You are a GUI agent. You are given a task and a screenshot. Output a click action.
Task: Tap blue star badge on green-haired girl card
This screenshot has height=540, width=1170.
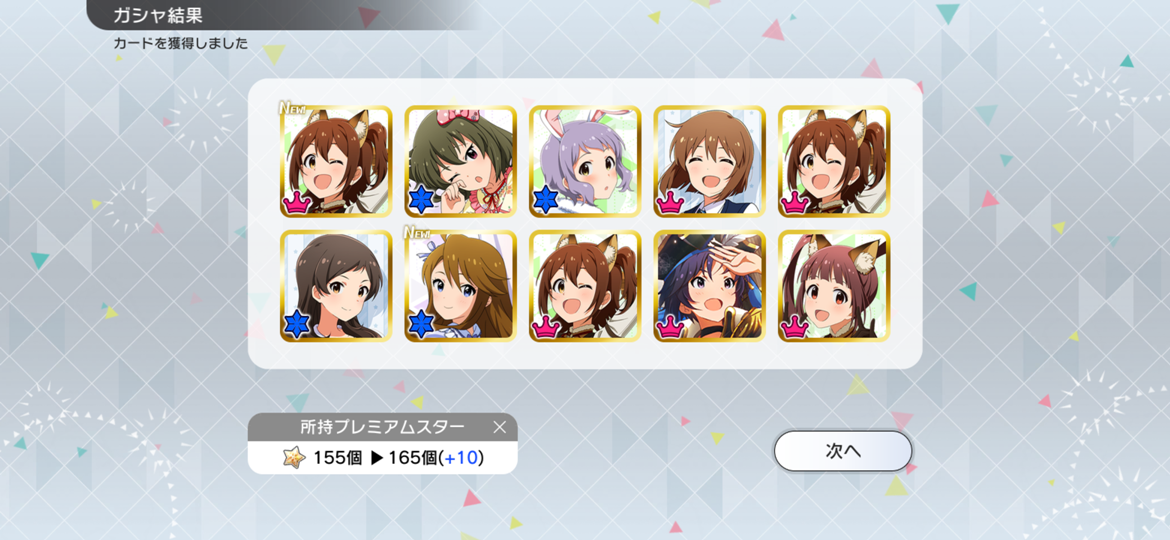(422, 200)
